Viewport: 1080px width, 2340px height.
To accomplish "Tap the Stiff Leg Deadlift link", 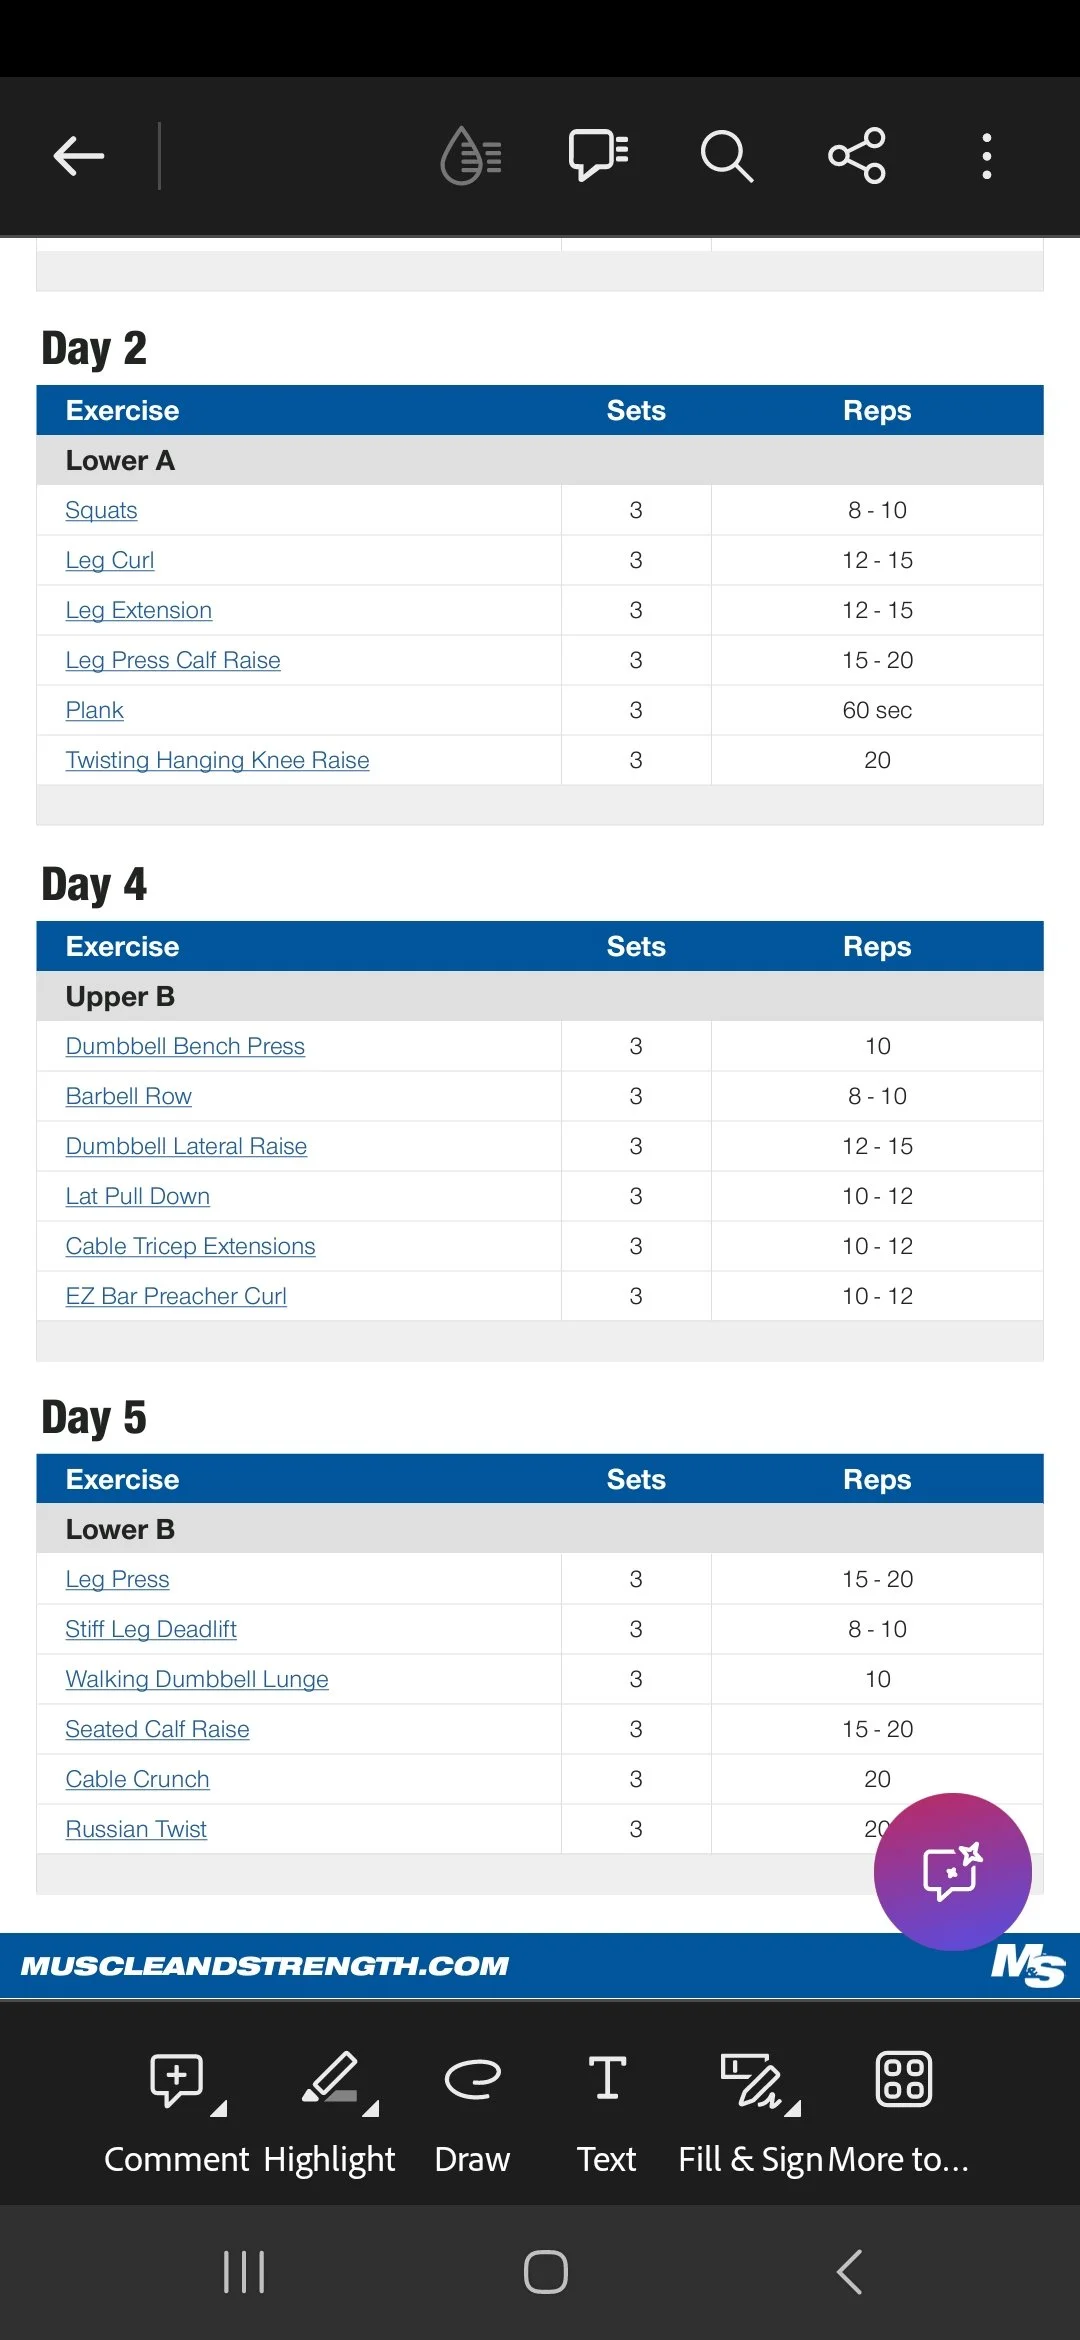I will click(x=151, y=1629).
